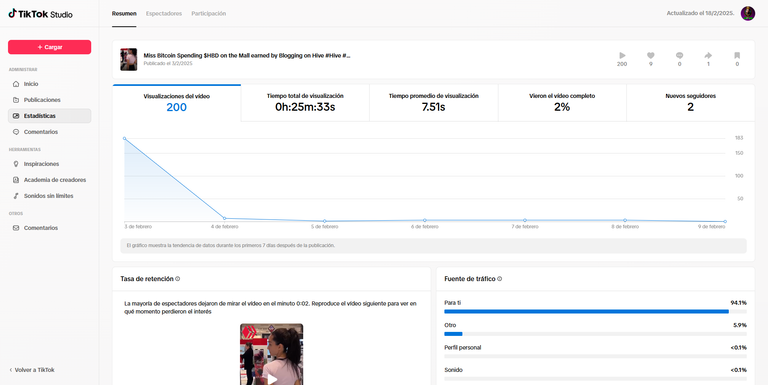Select Vieron el video completo metric
Viewport: 768px width, 385px height.
point(562,103)
